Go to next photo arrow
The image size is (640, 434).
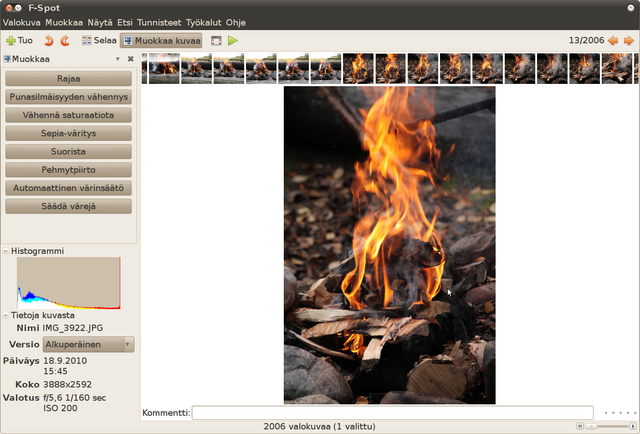point(629,41)
